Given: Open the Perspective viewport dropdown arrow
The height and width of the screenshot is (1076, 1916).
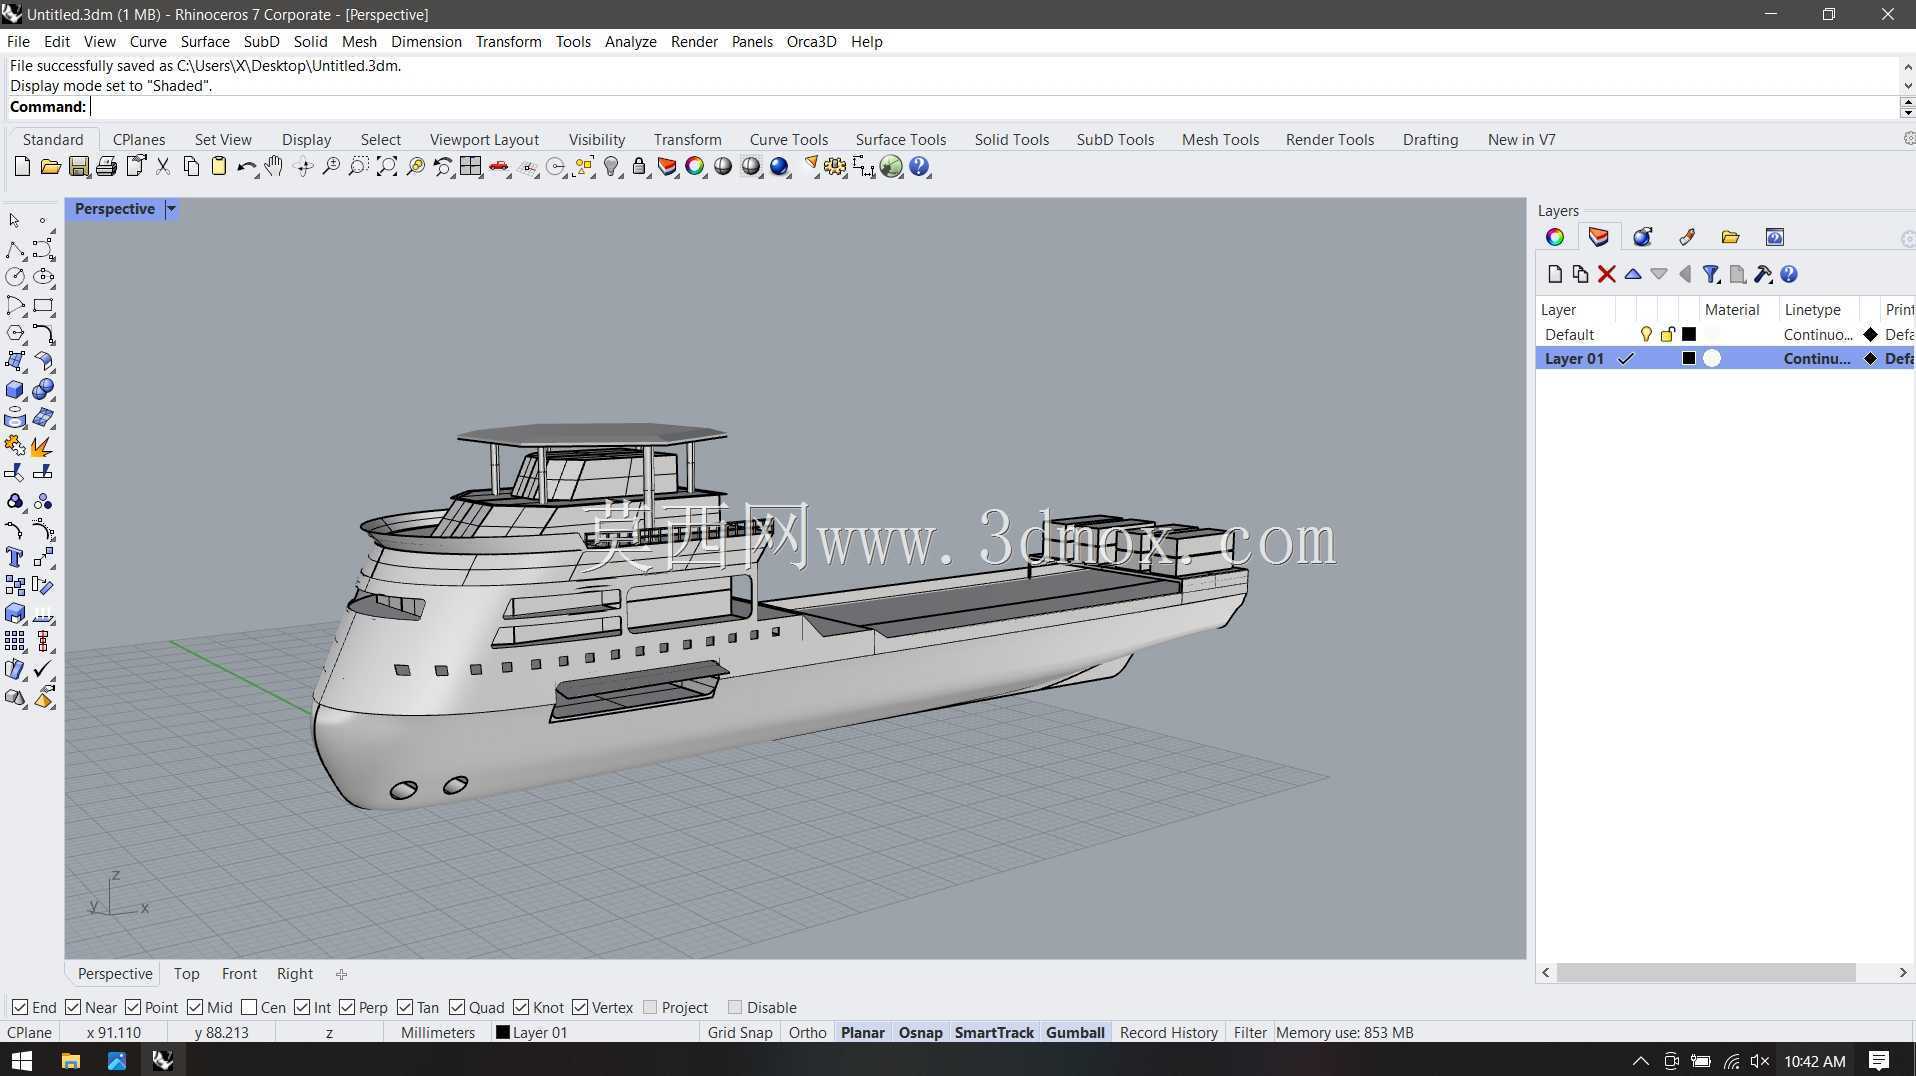Looking at the screenshot, I should 171,209.
